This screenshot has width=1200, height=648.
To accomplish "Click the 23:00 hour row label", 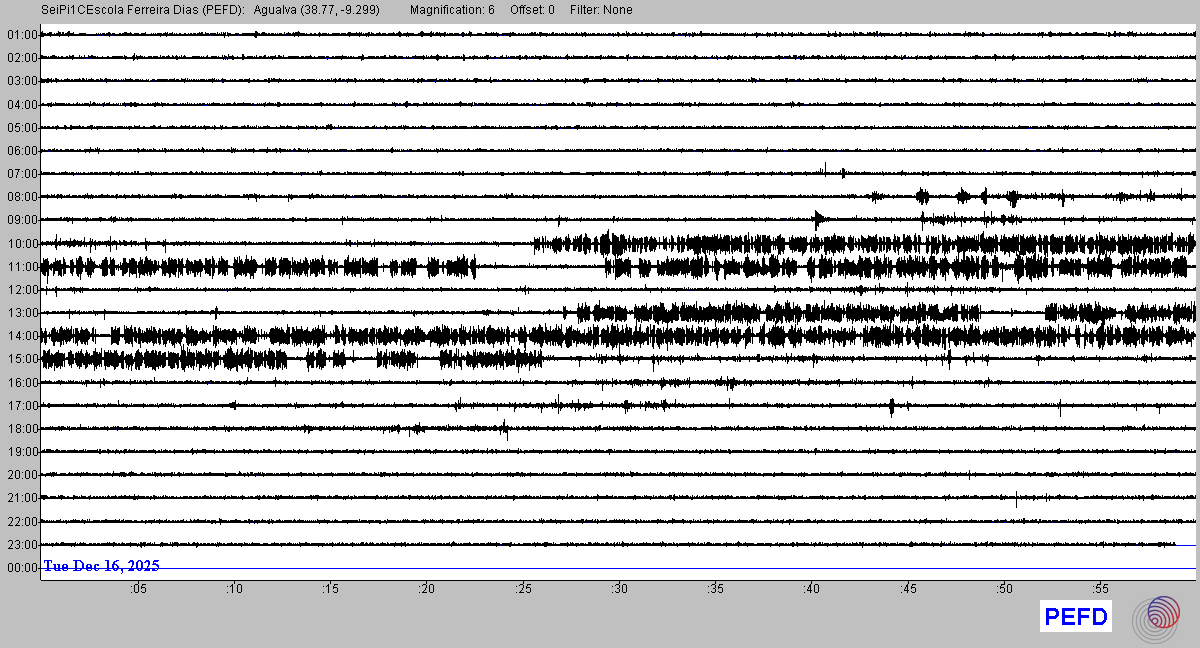I will [22, 545].
